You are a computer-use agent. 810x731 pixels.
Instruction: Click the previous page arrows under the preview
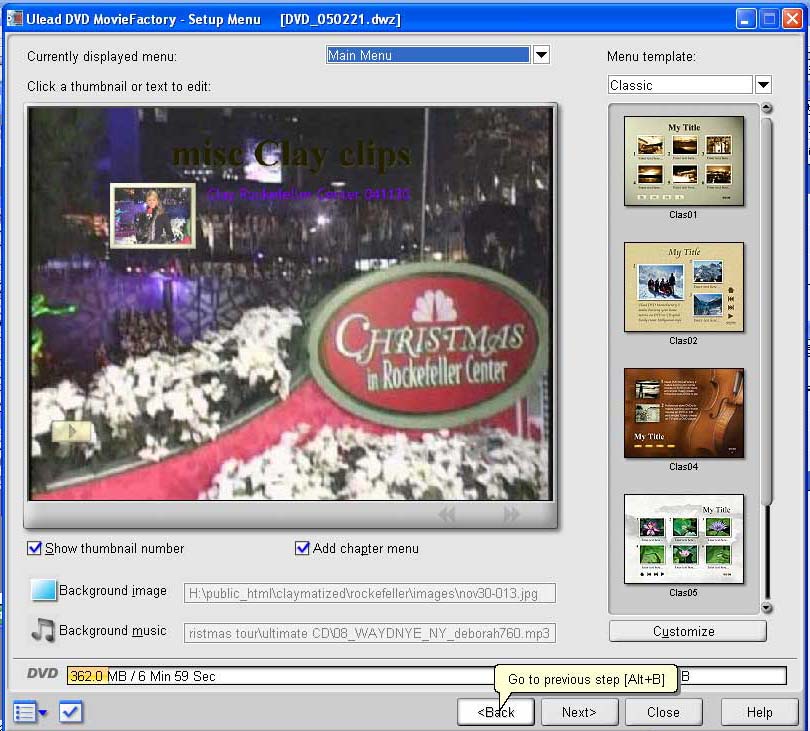447,514
